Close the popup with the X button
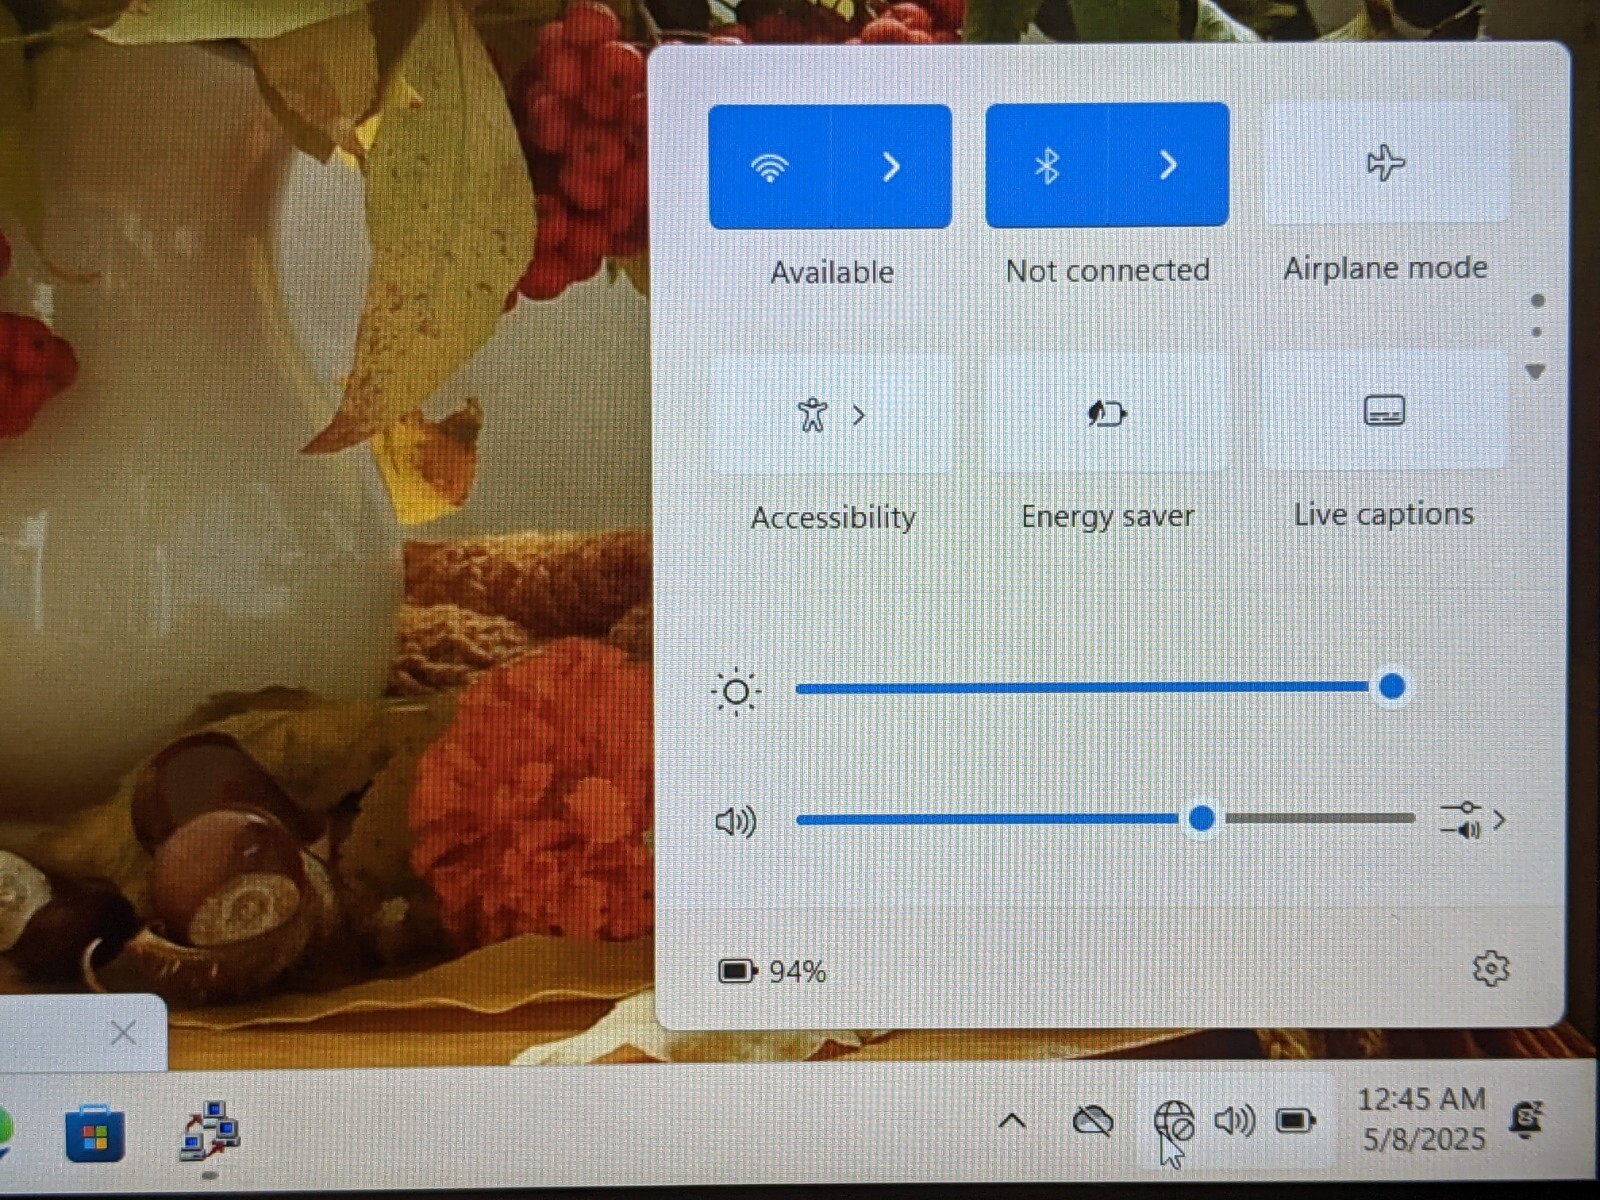This screenshot has height=1200, width=1600. pos(123,1033)
